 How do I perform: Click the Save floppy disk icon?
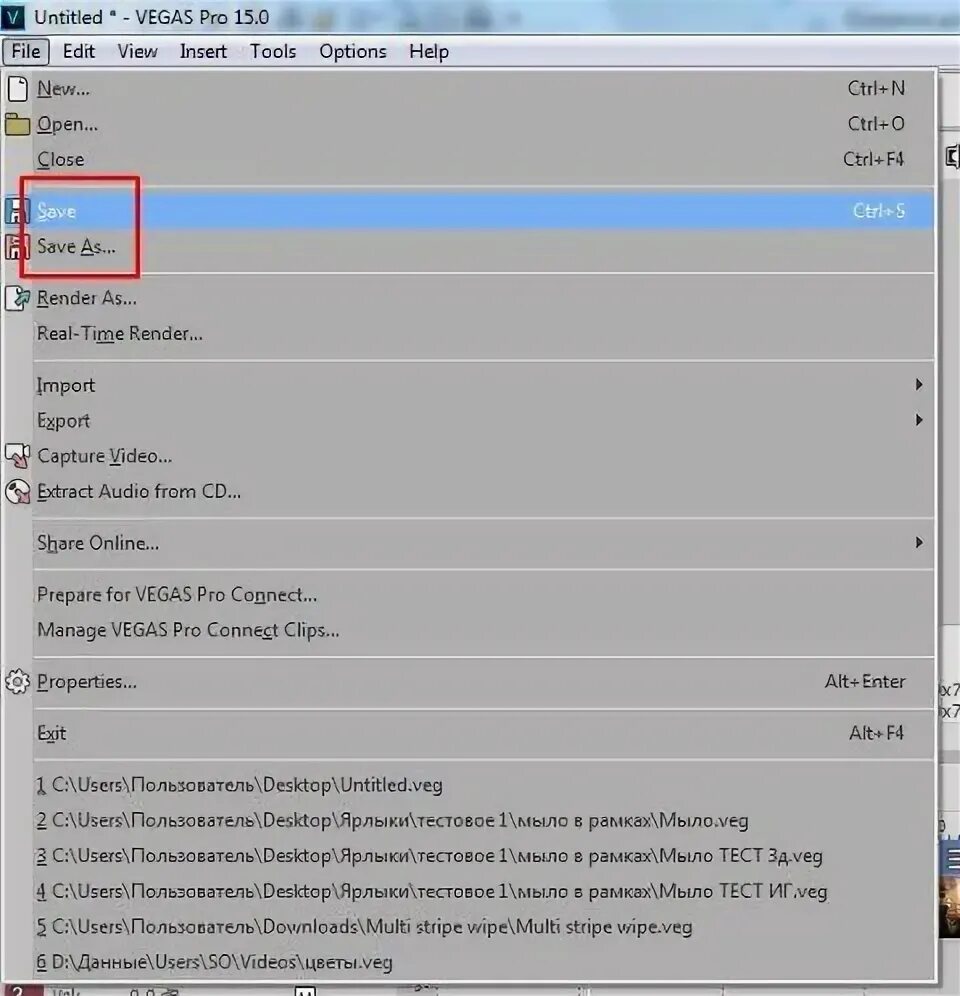coord(17,211)
